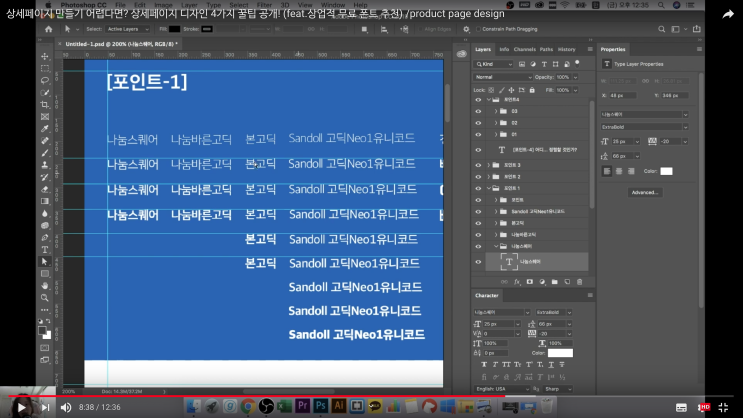Select the Blur tool

pos(45,213)
